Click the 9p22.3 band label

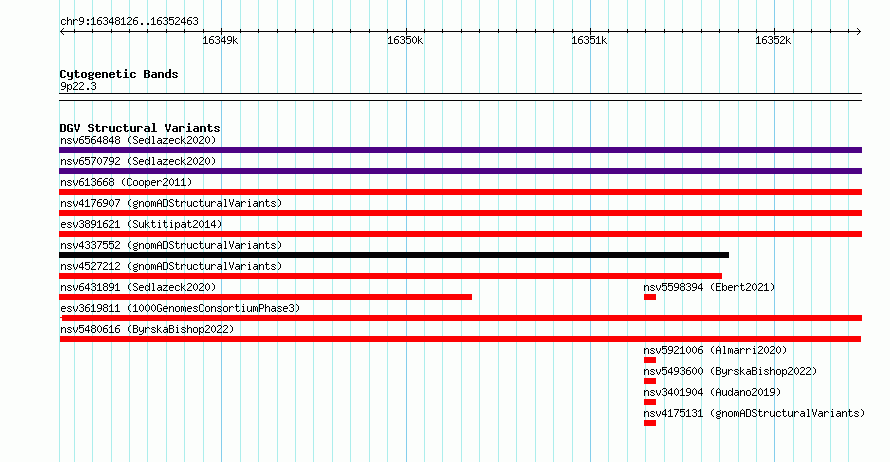pos(78,86)
